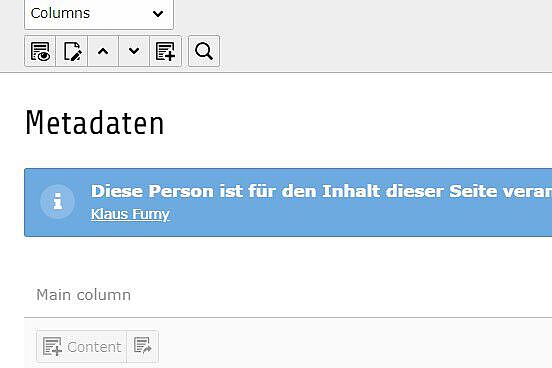Image resolution: width=552 pixels, height=368 pixels.
Task: Click the Create new content element icon
Action: tap(165, 51)
